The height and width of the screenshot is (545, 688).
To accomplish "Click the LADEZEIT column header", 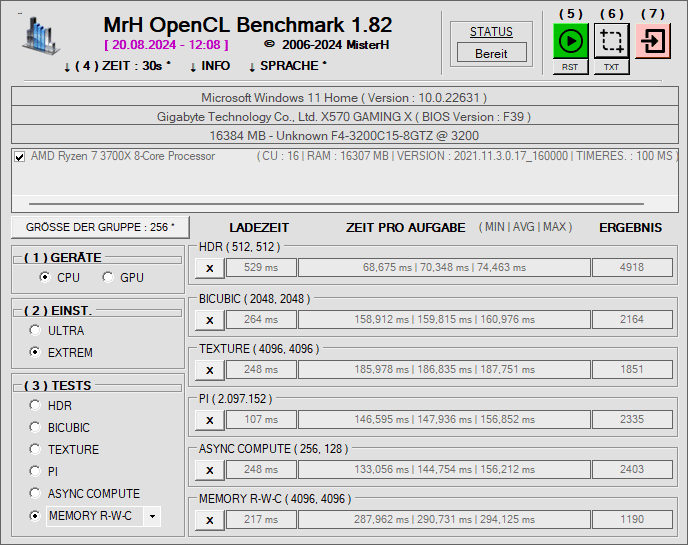I will click(x=259, y=228).
